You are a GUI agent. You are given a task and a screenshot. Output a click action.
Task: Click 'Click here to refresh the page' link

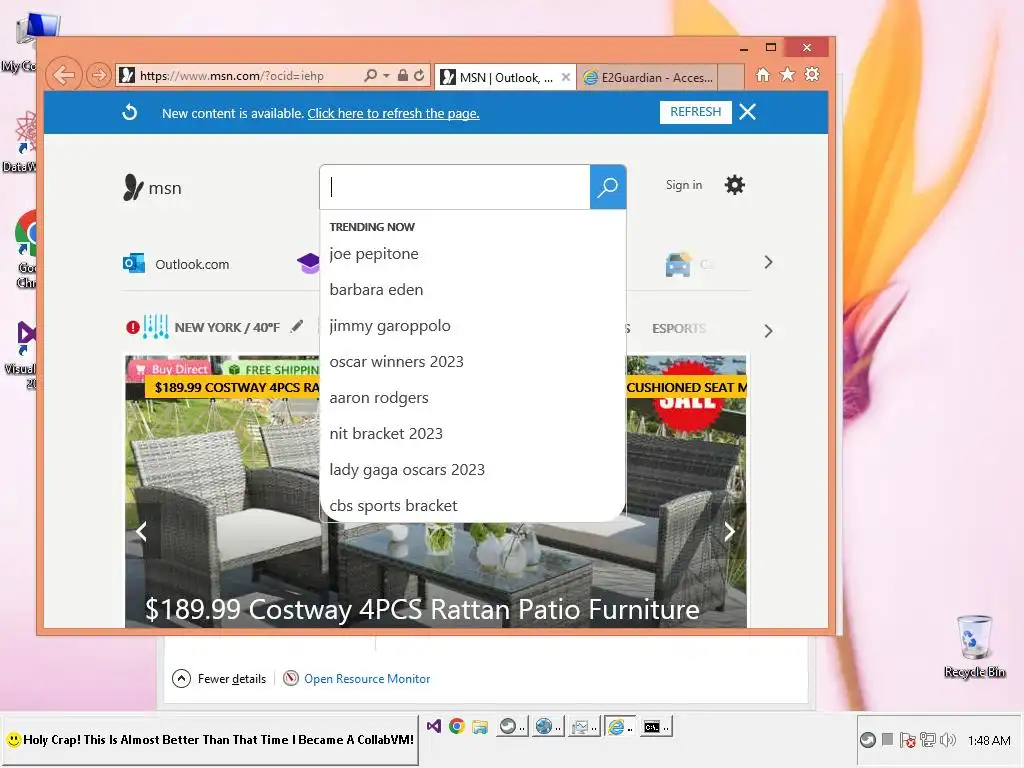393,114
